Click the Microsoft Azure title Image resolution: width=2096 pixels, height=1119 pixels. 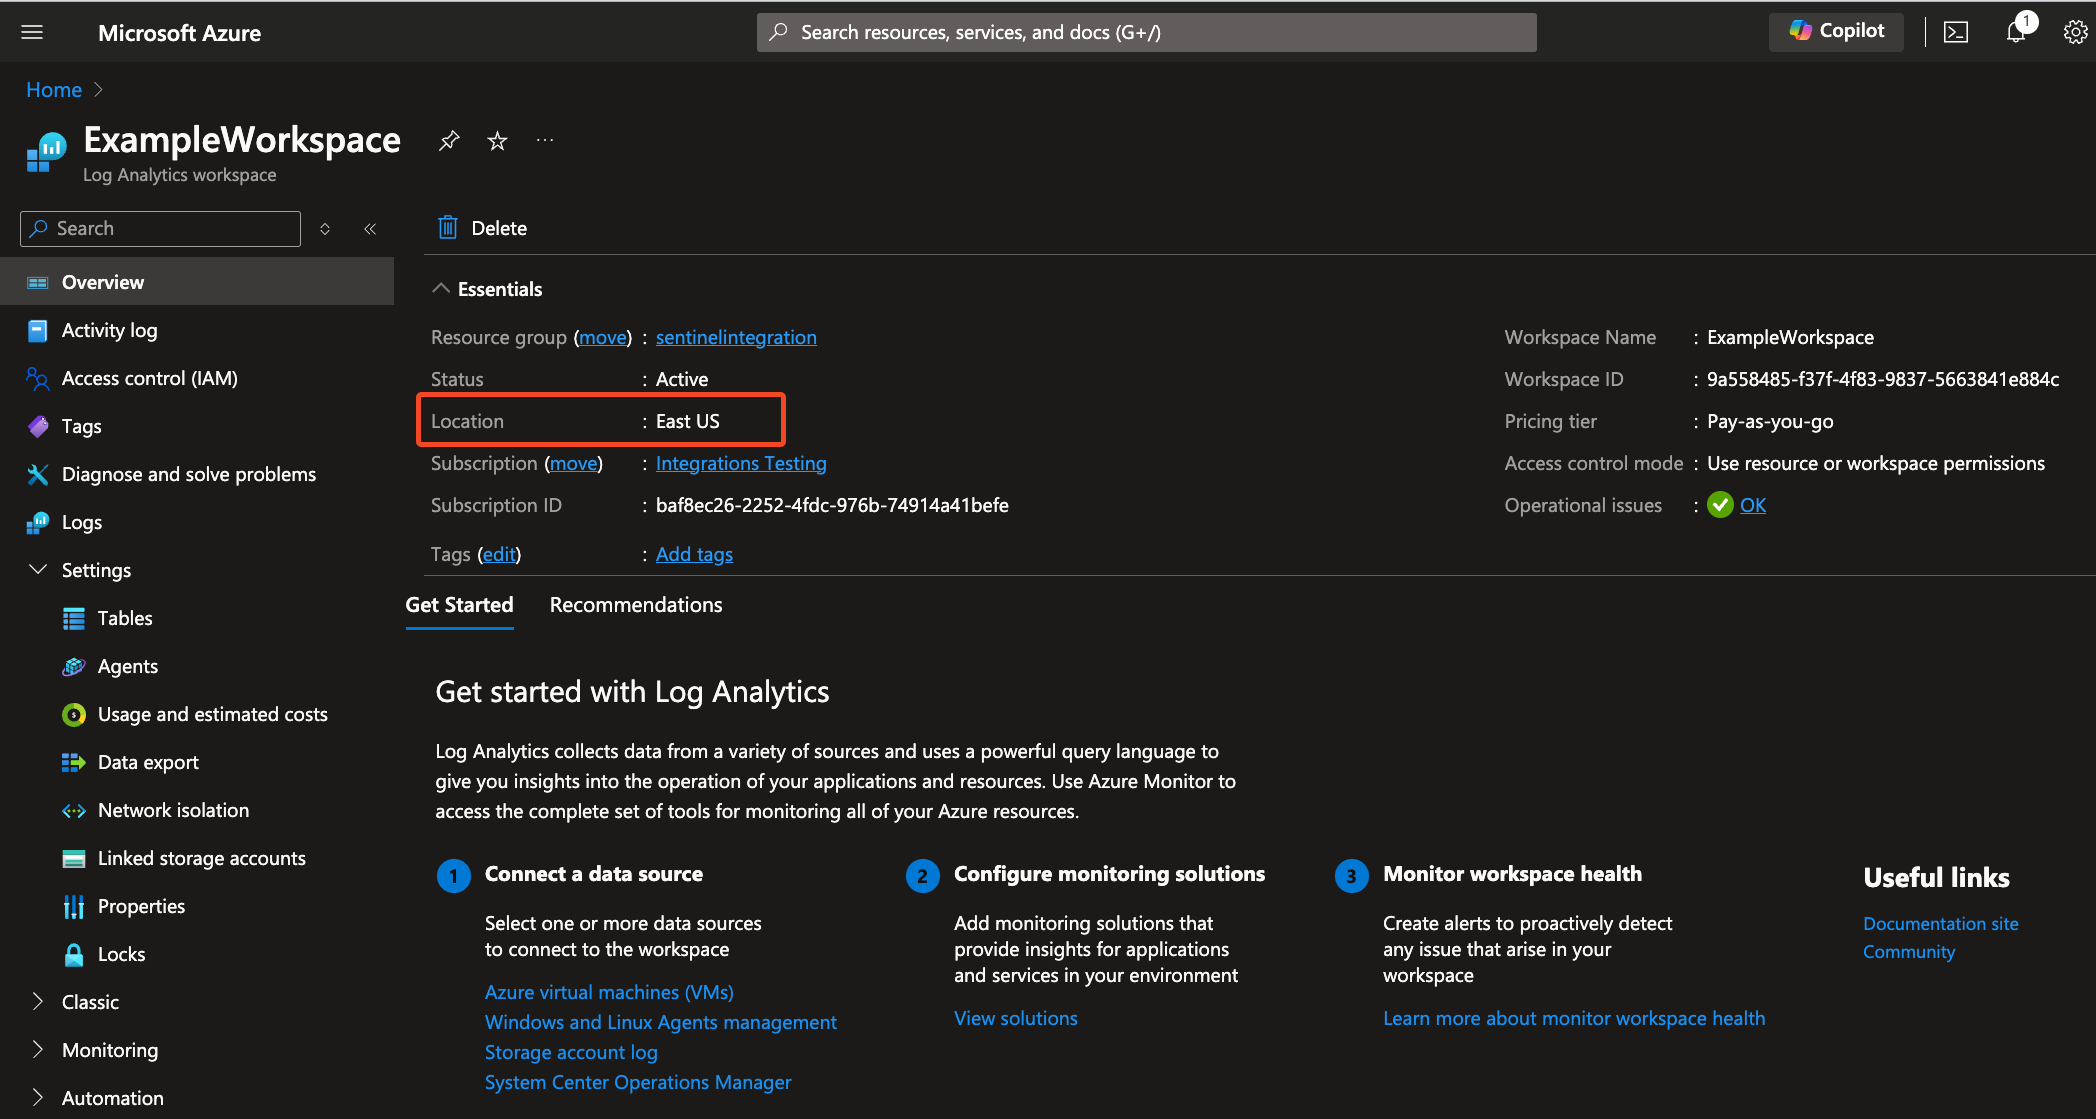click(179, 32)
